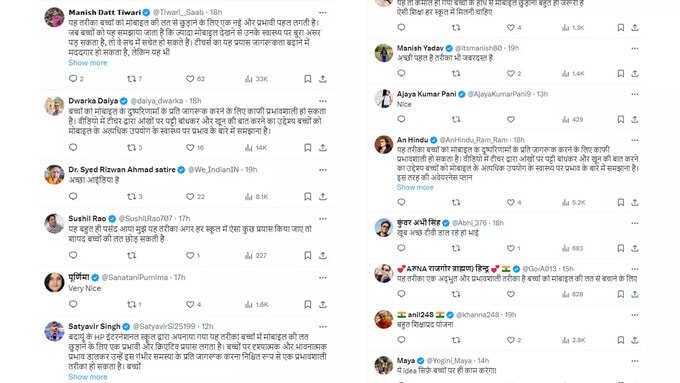Bookmark An Hindu's tweet

click(621, 203)
